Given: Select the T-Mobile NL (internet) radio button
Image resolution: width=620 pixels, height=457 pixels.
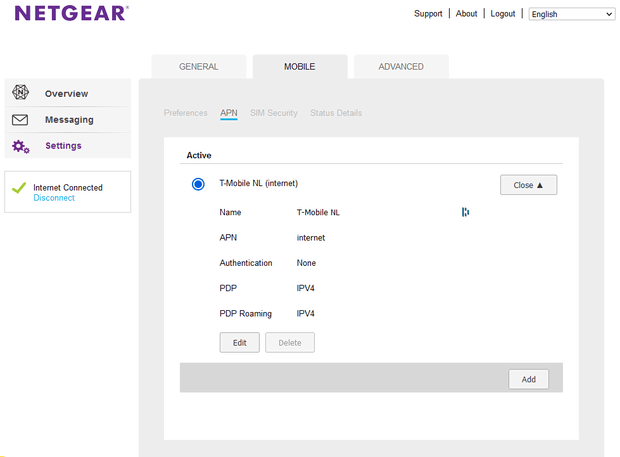Looking at the screenshot, I should pos(198,184).
